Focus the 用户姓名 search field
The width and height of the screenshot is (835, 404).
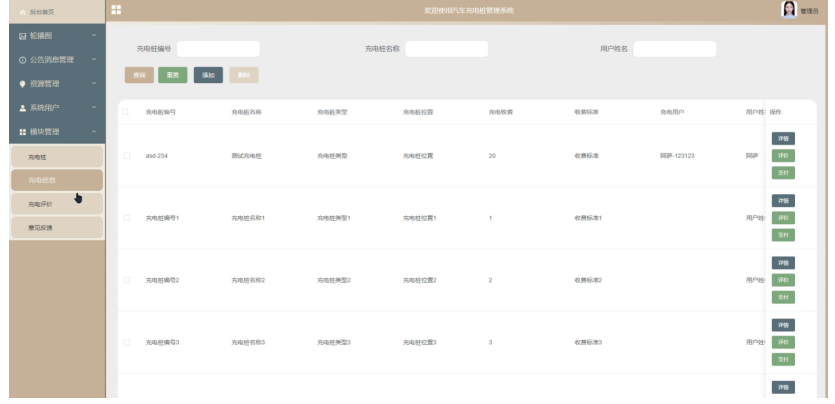pyautogui.click(x=675, y=49)
